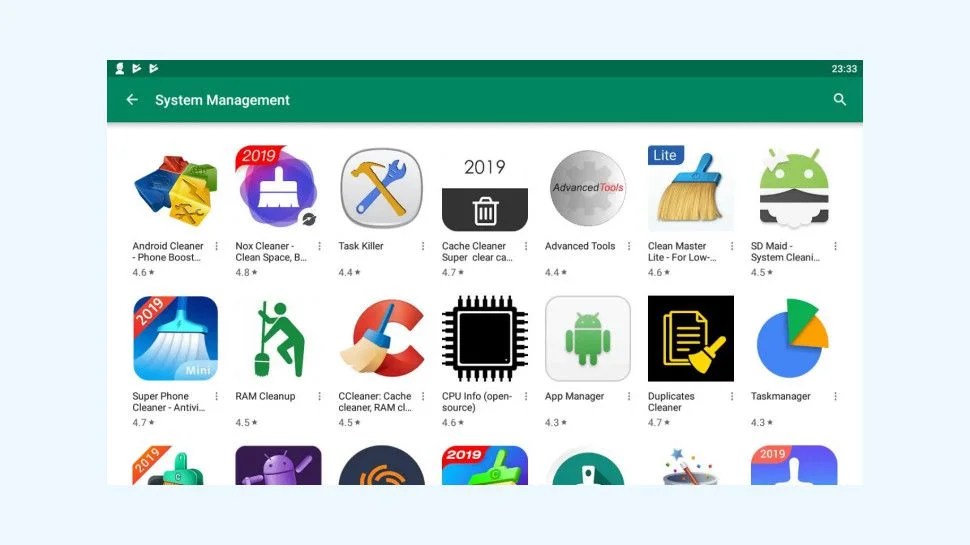The height and width of the screenshot is (545, 970).
Task: Click the Cache Cleaner Super clear title
Action: pyautogui.click(x=477, y=252)
